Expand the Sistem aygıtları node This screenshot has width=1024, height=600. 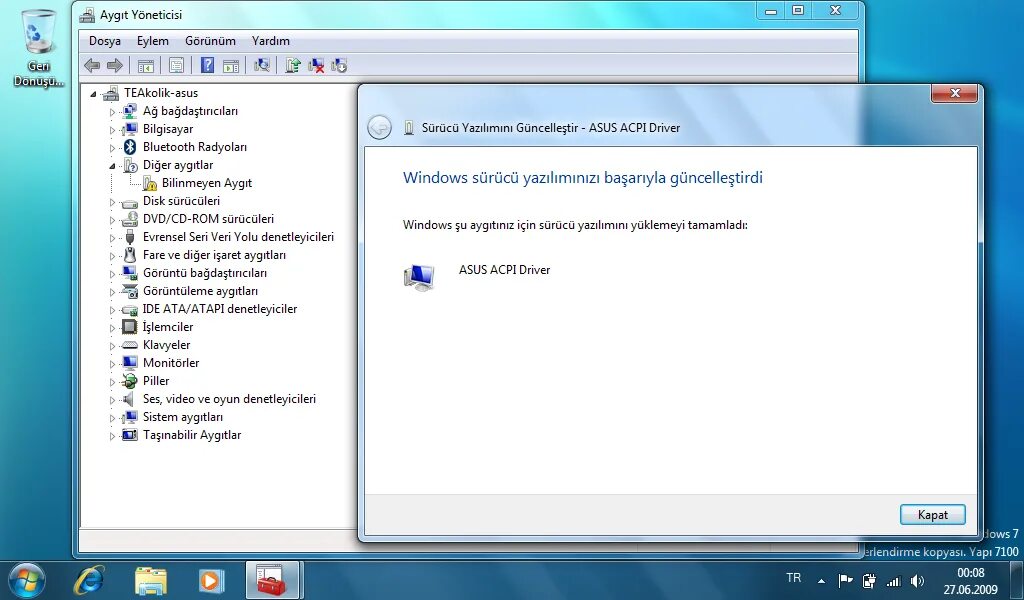(112, 418)
